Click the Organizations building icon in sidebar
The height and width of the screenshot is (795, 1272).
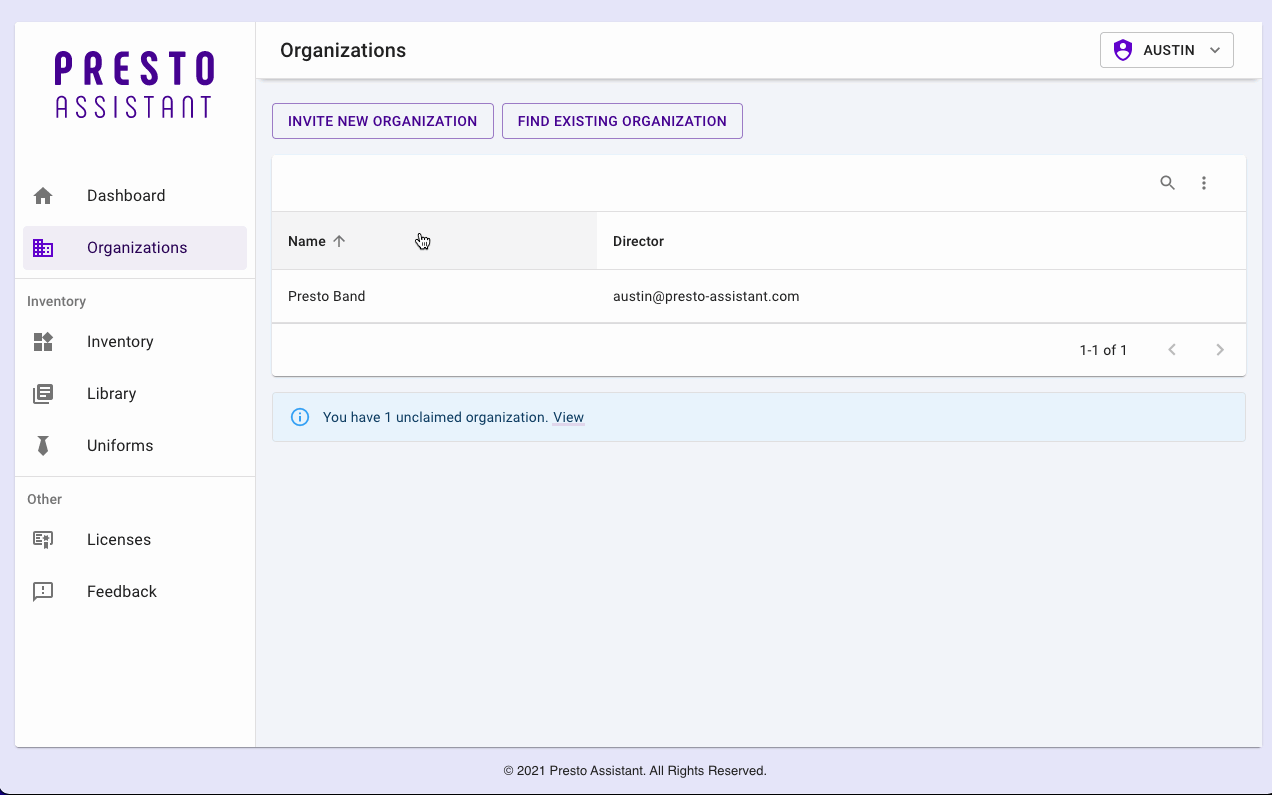tap(43, 248)
